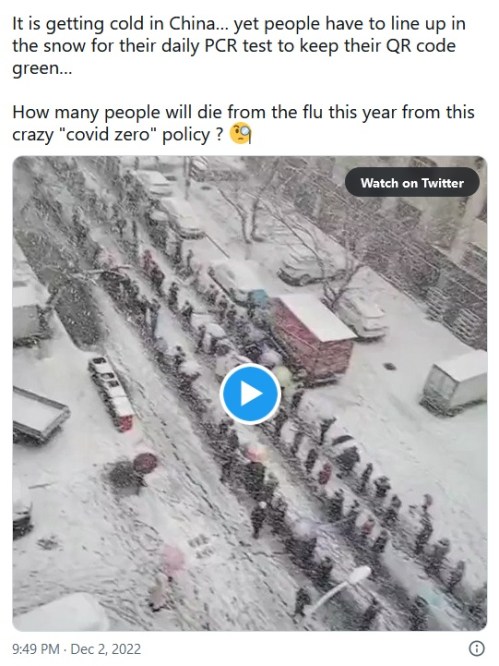
Task: Click the red box truck in video
Action: pyautogui.click(x=313, y=336)
